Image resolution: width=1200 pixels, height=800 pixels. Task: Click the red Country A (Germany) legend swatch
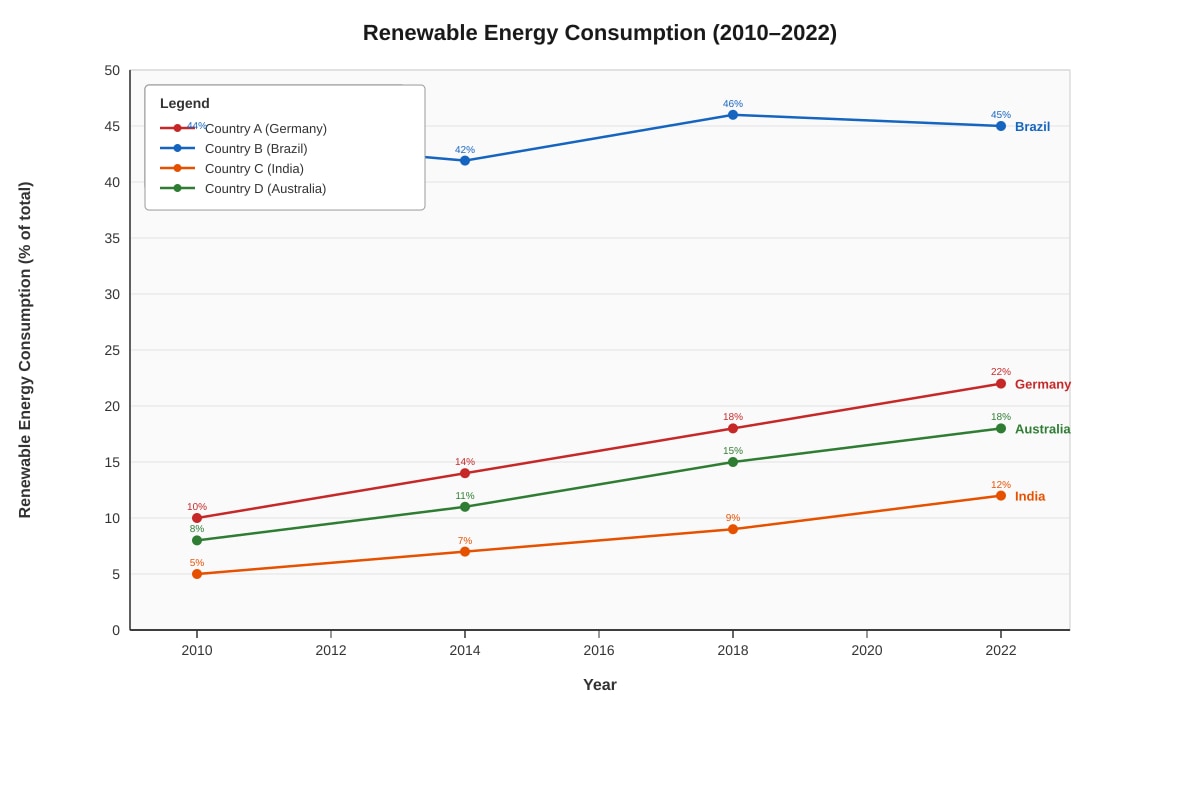[x=177, y=128]
